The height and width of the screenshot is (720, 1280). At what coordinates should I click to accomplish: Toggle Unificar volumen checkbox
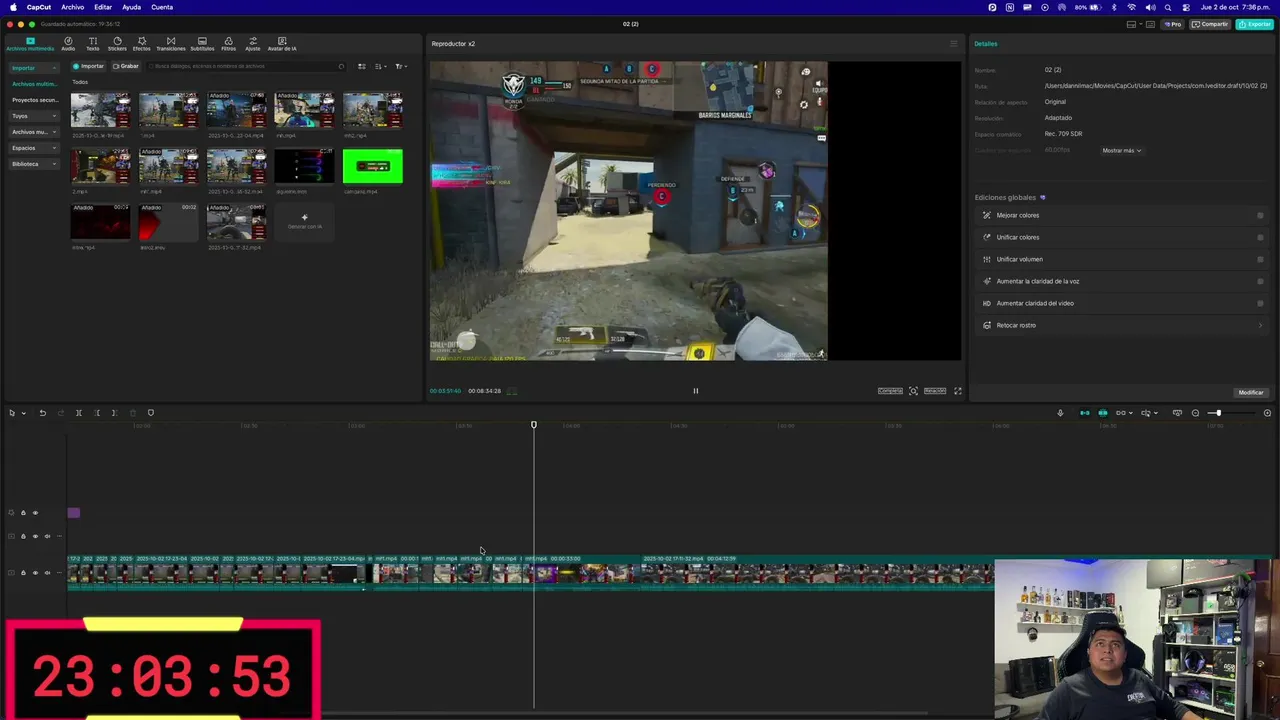tap(1260, 259)
